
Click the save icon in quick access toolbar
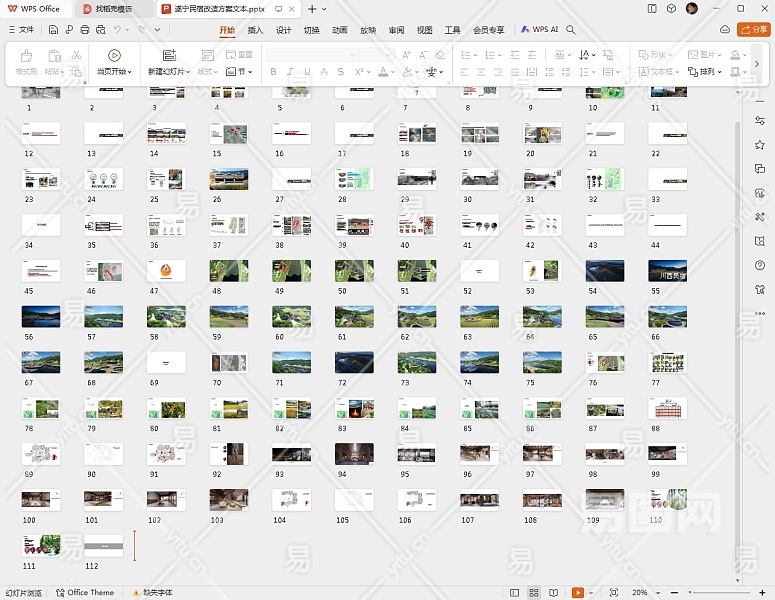tap(55, 30)
